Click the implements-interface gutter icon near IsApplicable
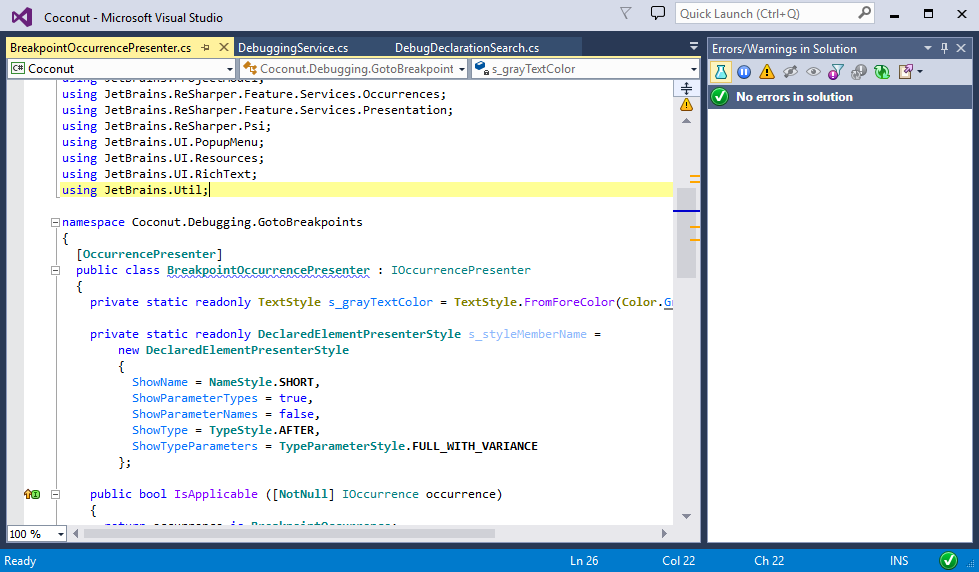Viewport: 979px width, 572px height. pyautogui.click(x=32, y=494)
